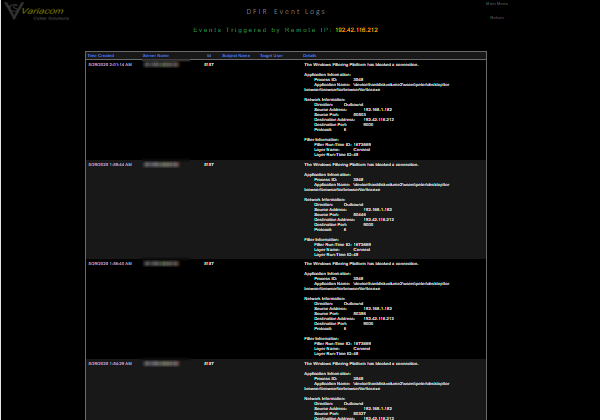Click the event Id in the first row

click(x=209, y=64)
